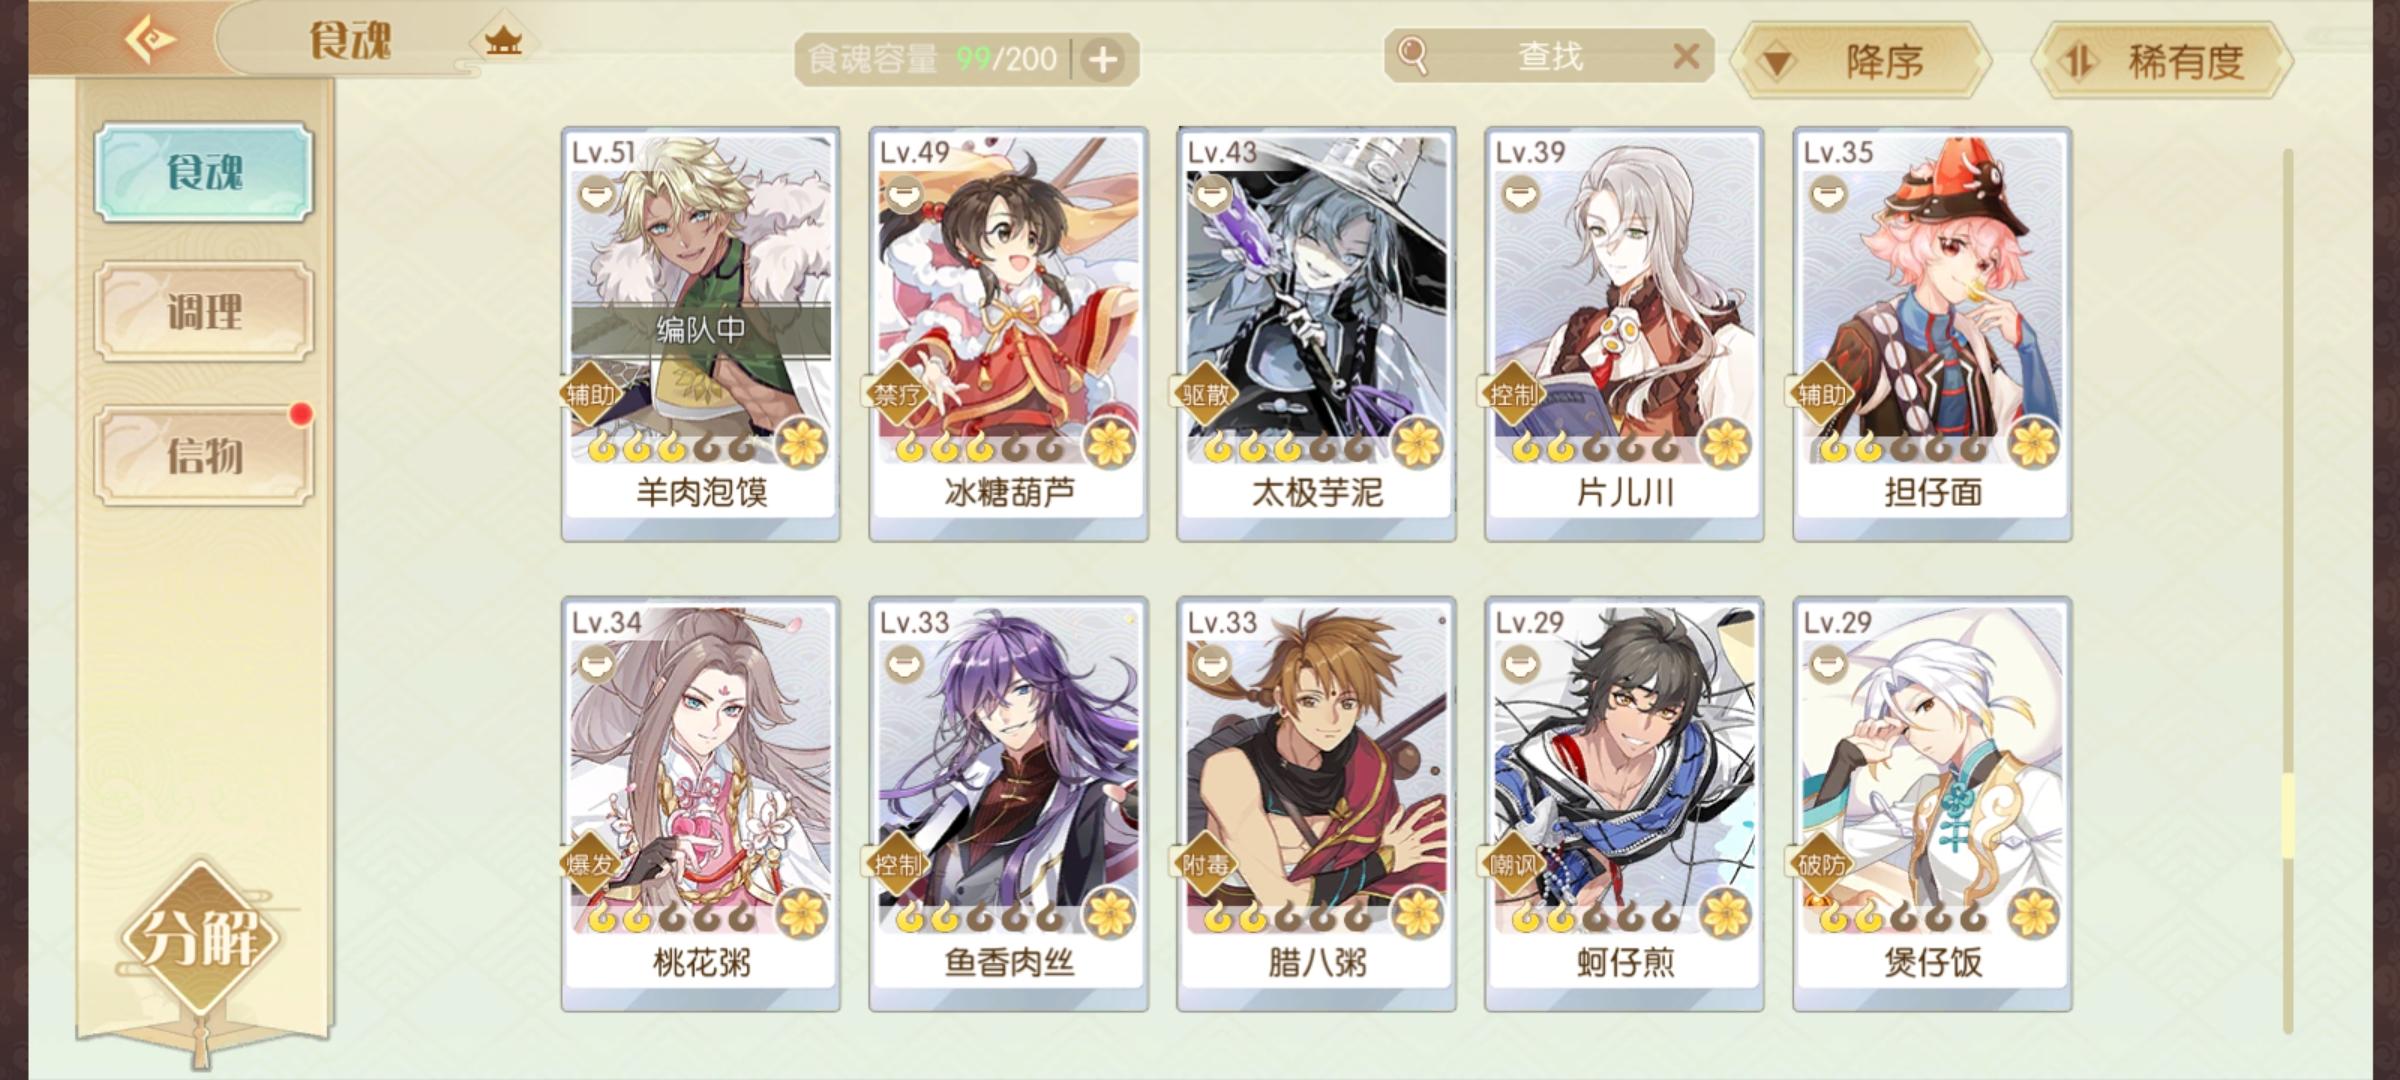The height and width of the screenshot is (1080, 2400).
Task: Clear search with the X icon
Action: [x=1686, y=56]
